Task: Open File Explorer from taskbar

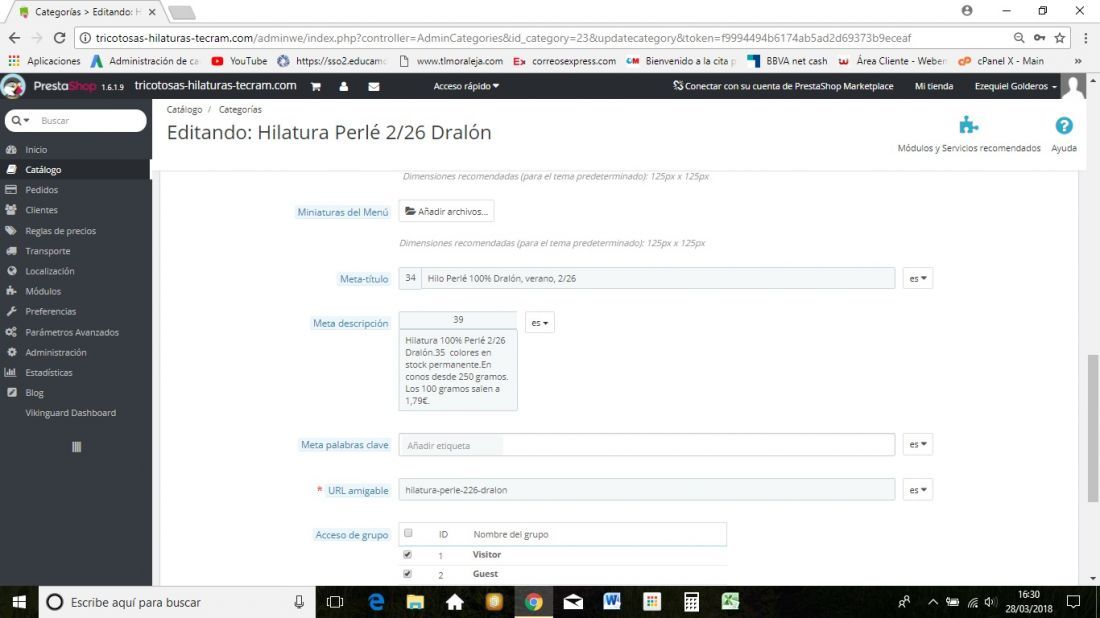Action: [415, 602]
